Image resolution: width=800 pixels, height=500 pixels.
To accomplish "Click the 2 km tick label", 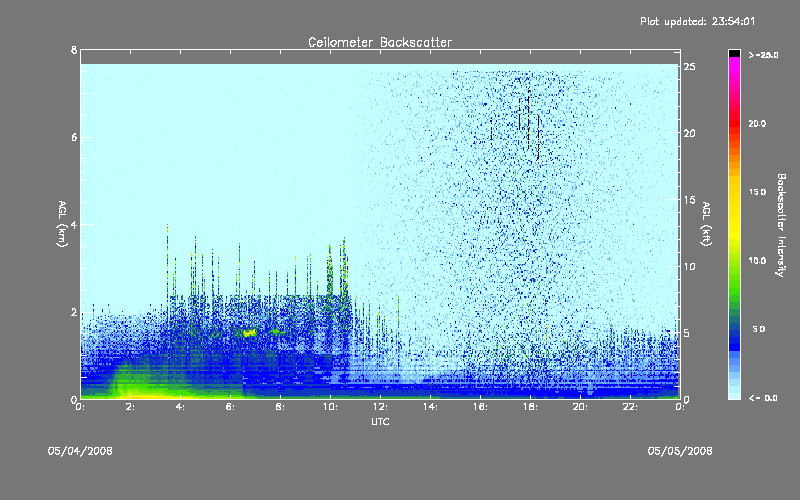I will coord(74,312).
